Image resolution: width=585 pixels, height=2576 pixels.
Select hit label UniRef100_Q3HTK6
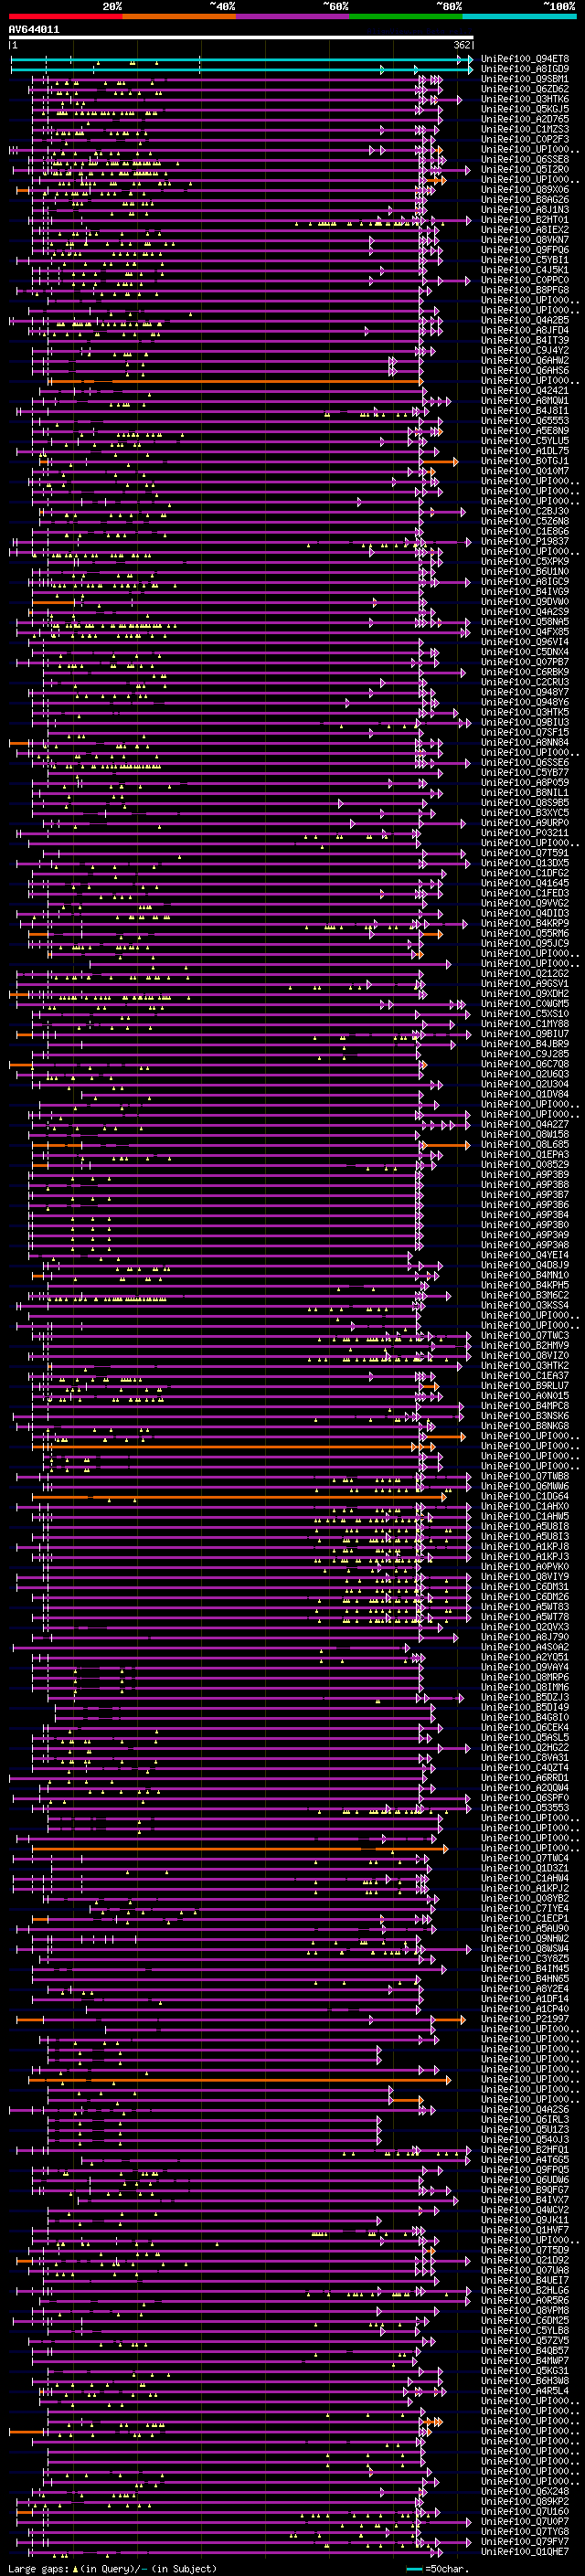pyautogui.click(x=525, y=99)
